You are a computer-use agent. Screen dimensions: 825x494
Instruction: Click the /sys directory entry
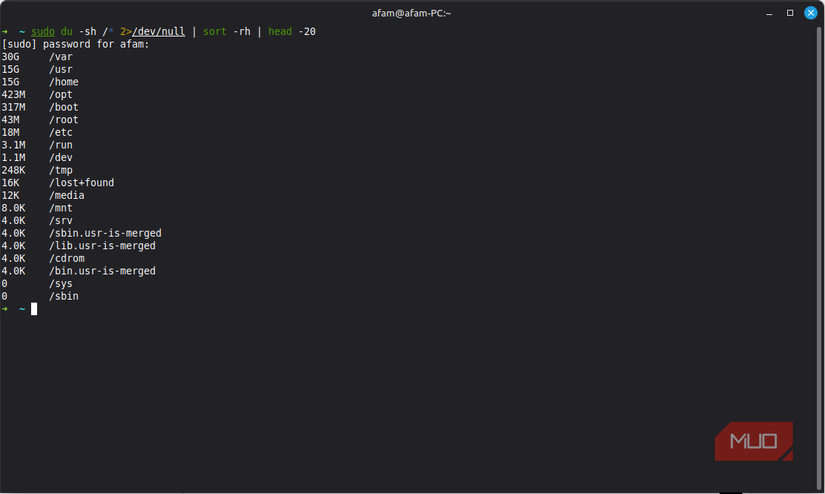(x=61, y=284)
